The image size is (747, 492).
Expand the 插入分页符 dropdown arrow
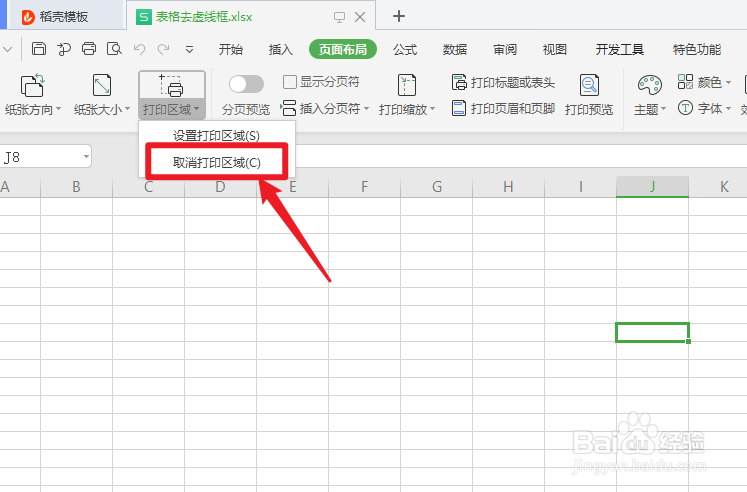(366, 109)
